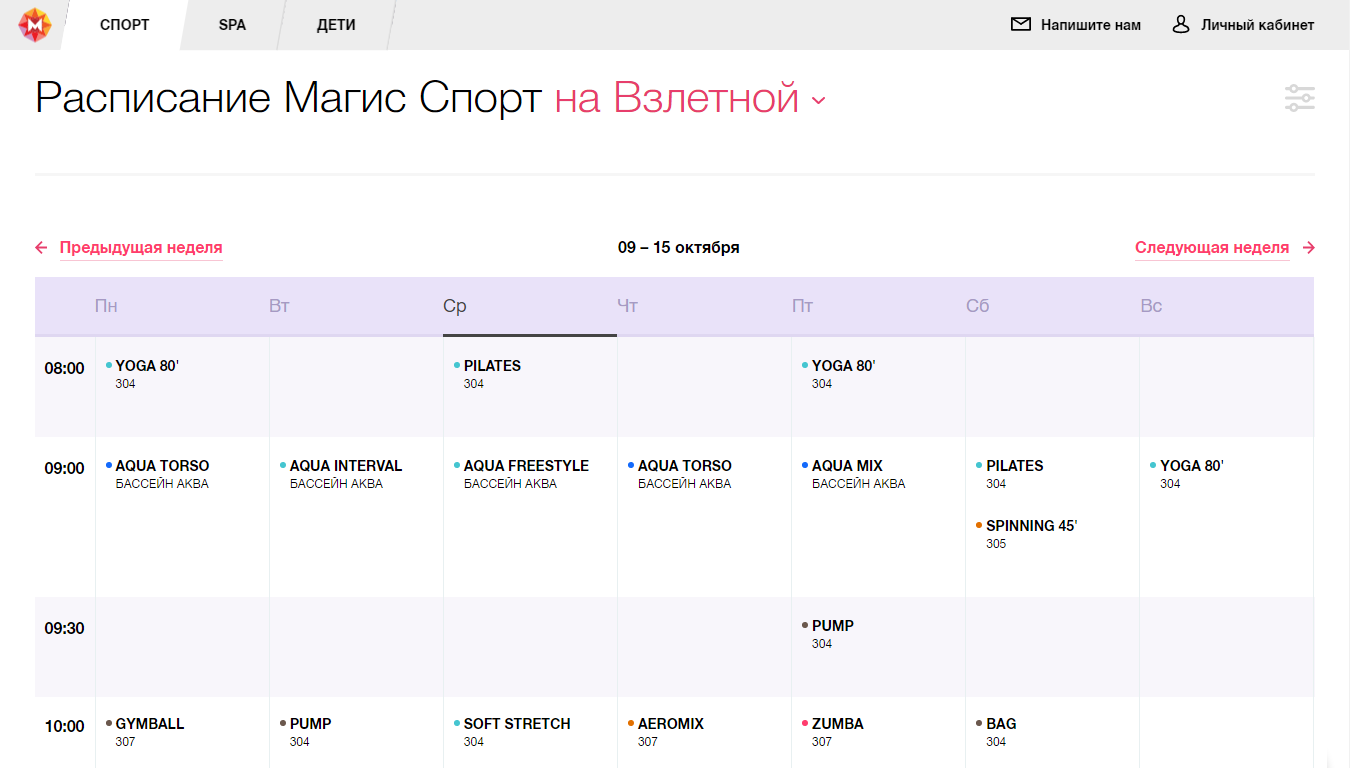
Task: Click left arrow for previous week
Action: 41,248
